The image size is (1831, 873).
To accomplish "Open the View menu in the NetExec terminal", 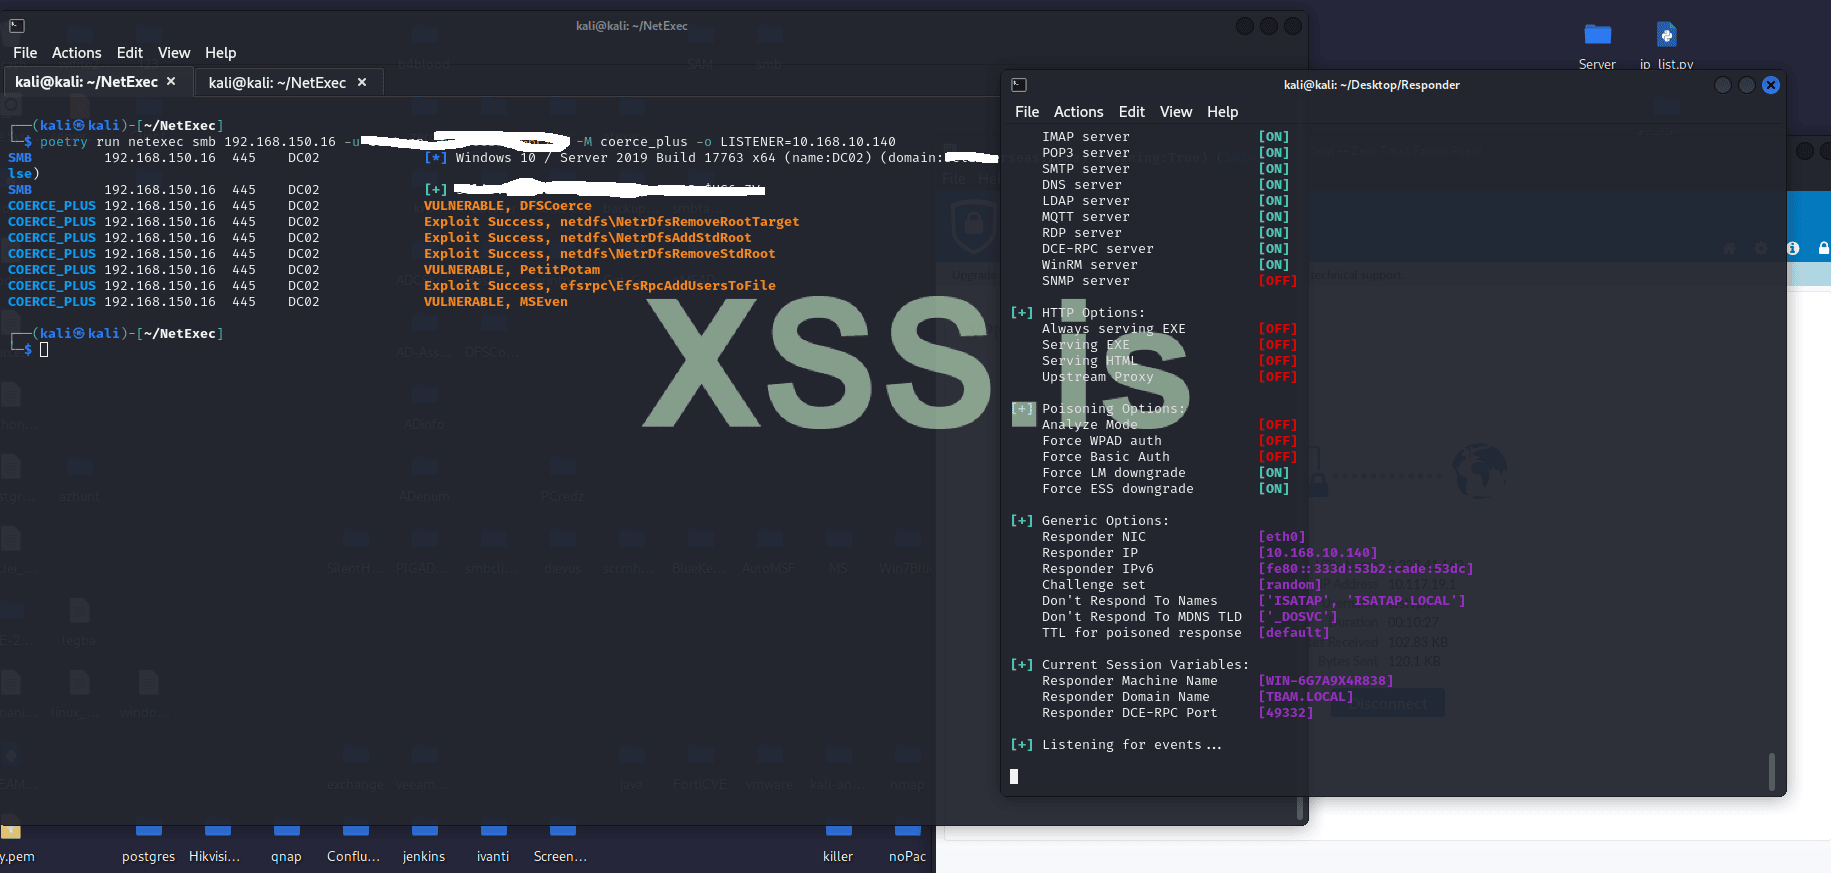I will 174,53.
